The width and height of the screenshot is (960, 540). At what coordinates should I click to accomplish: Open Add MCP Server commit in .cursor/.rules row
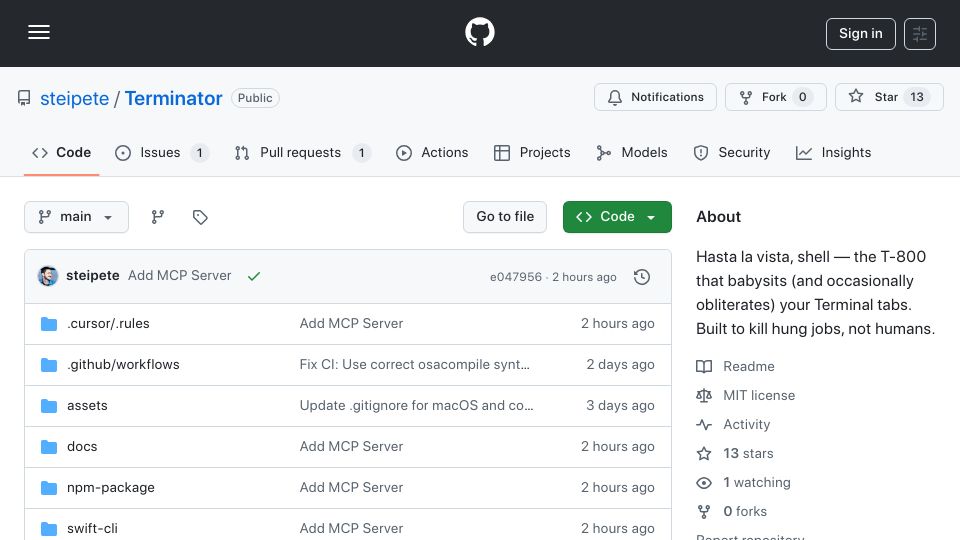click(351, 323)
